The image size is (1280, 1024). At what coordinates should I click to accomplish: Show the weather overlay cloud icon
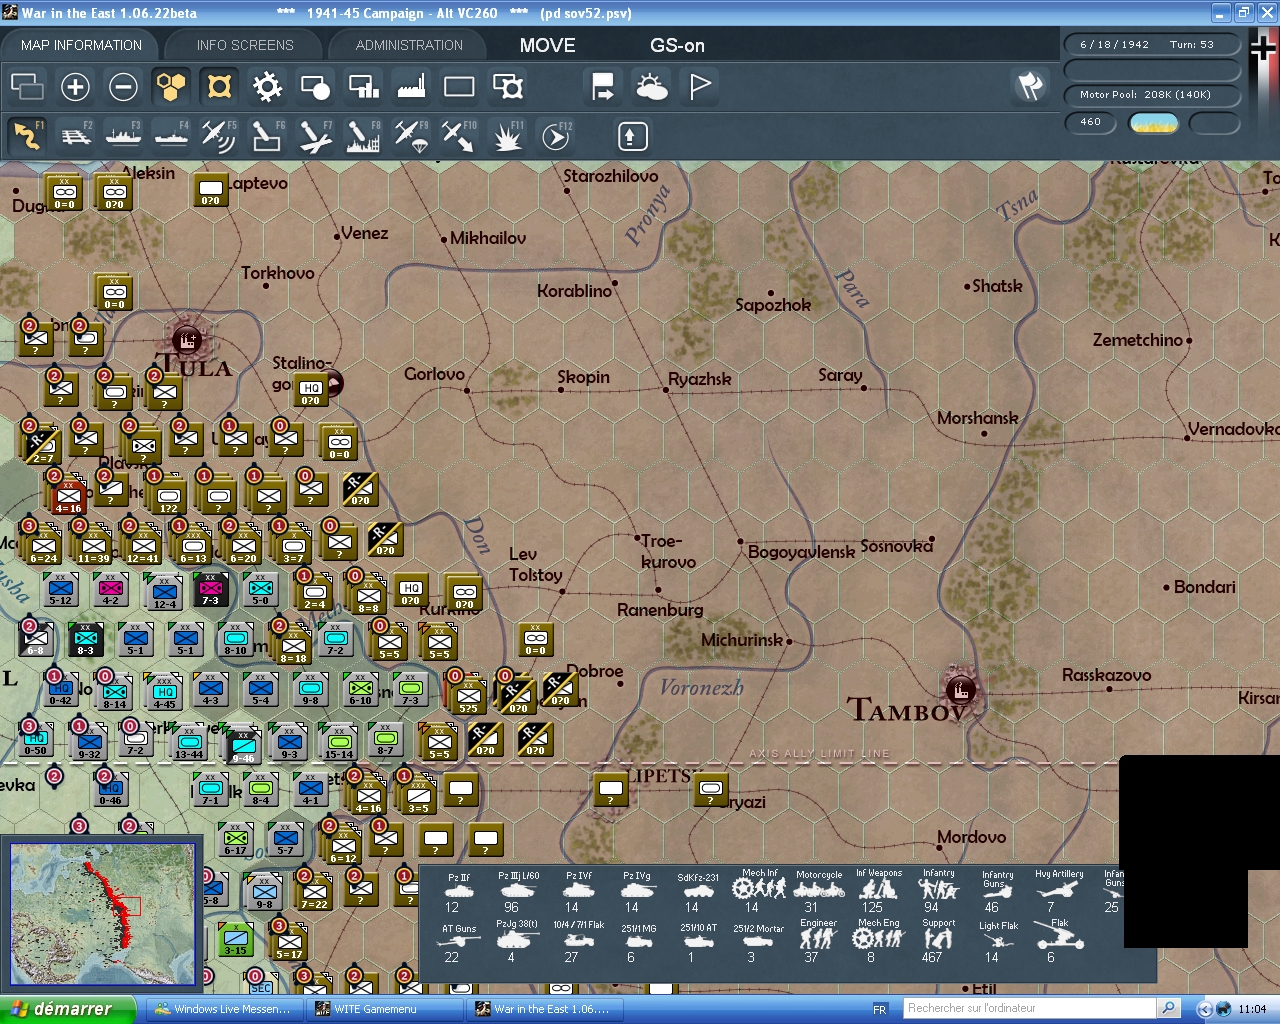tap(651, 87)
